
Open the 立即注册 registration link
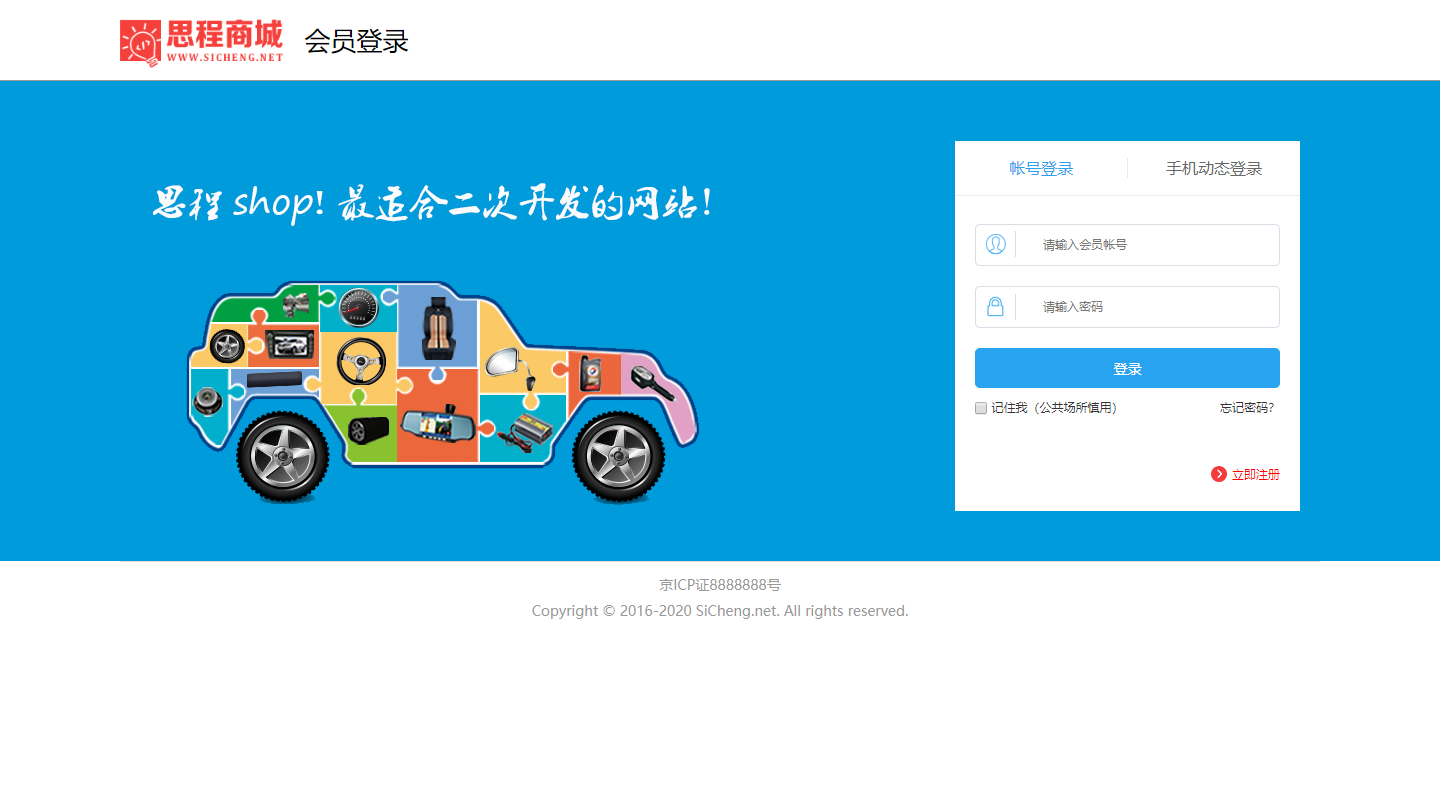tap(1255, 475)
